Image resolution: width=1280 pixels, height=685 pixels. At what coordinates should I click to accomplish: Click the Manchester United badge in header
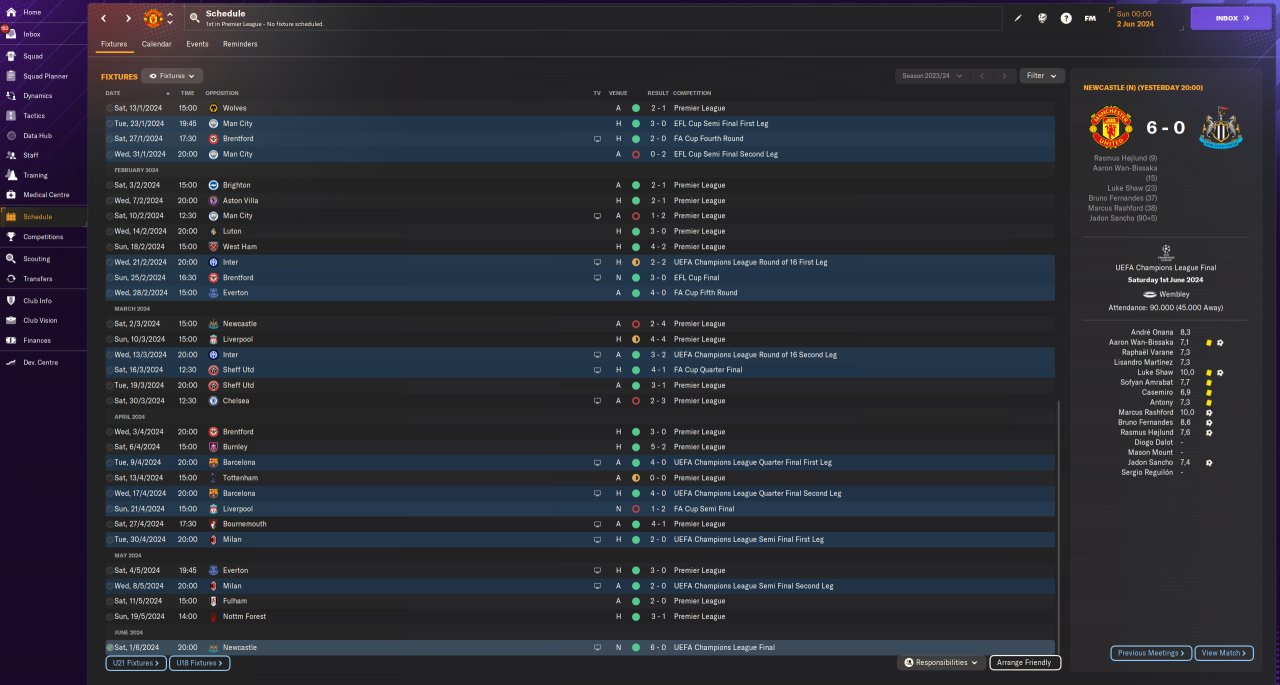[x=153, y=18]
